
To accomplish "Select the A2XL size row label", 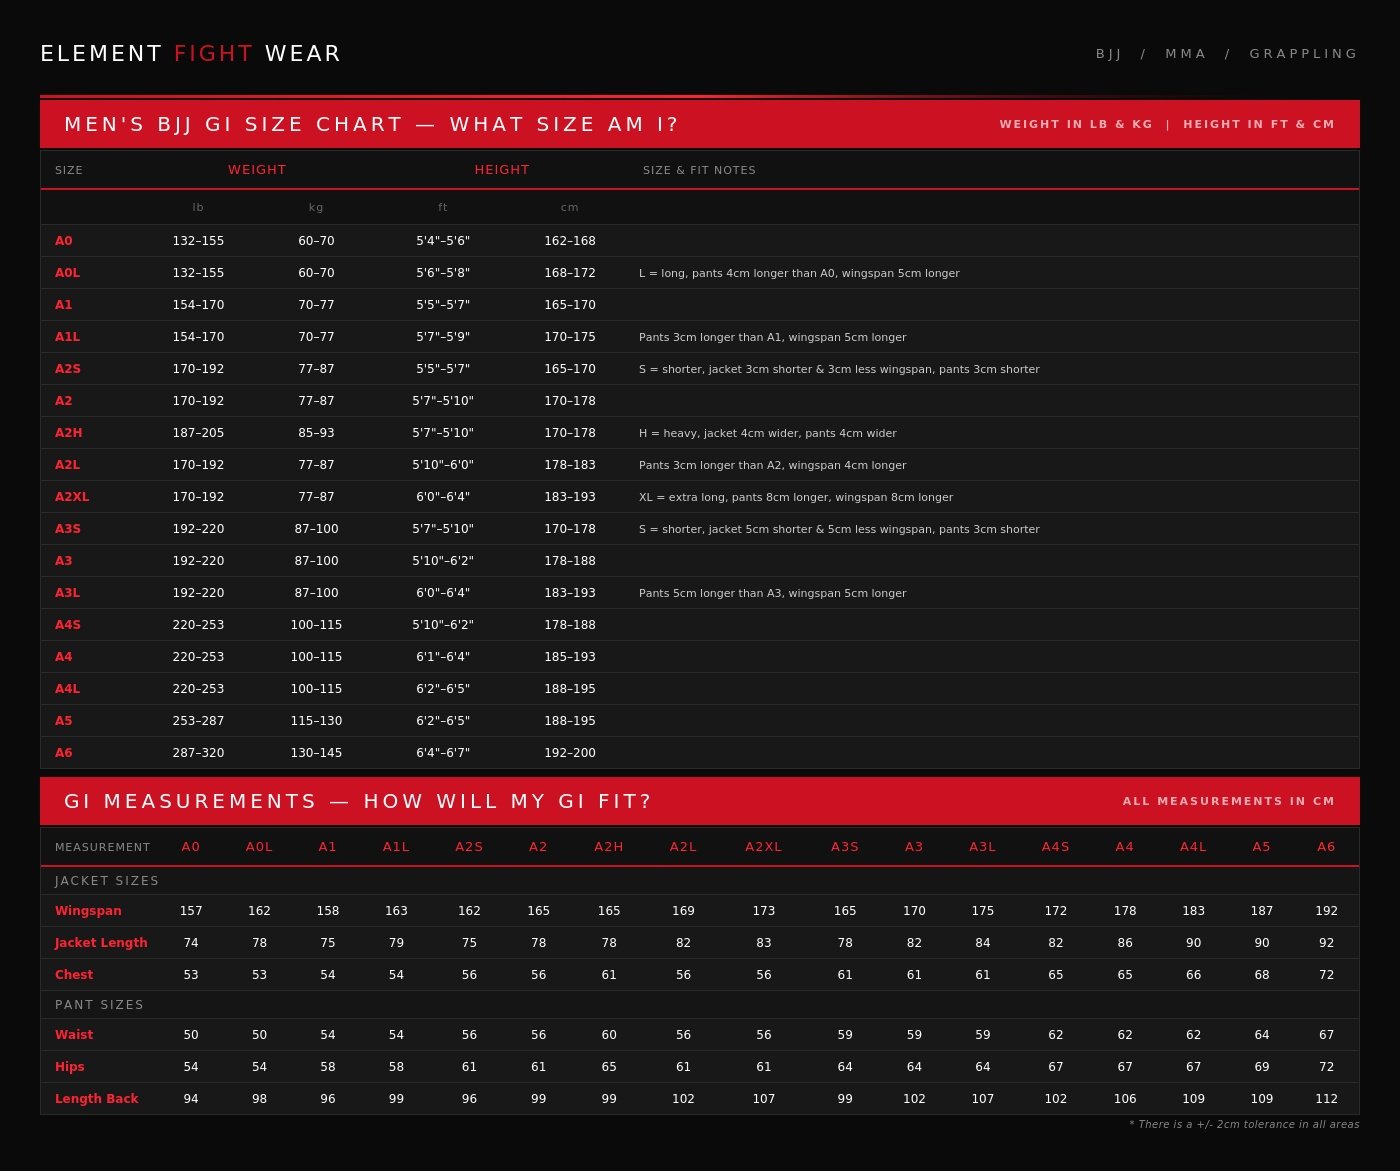I will tap(72, 497).
